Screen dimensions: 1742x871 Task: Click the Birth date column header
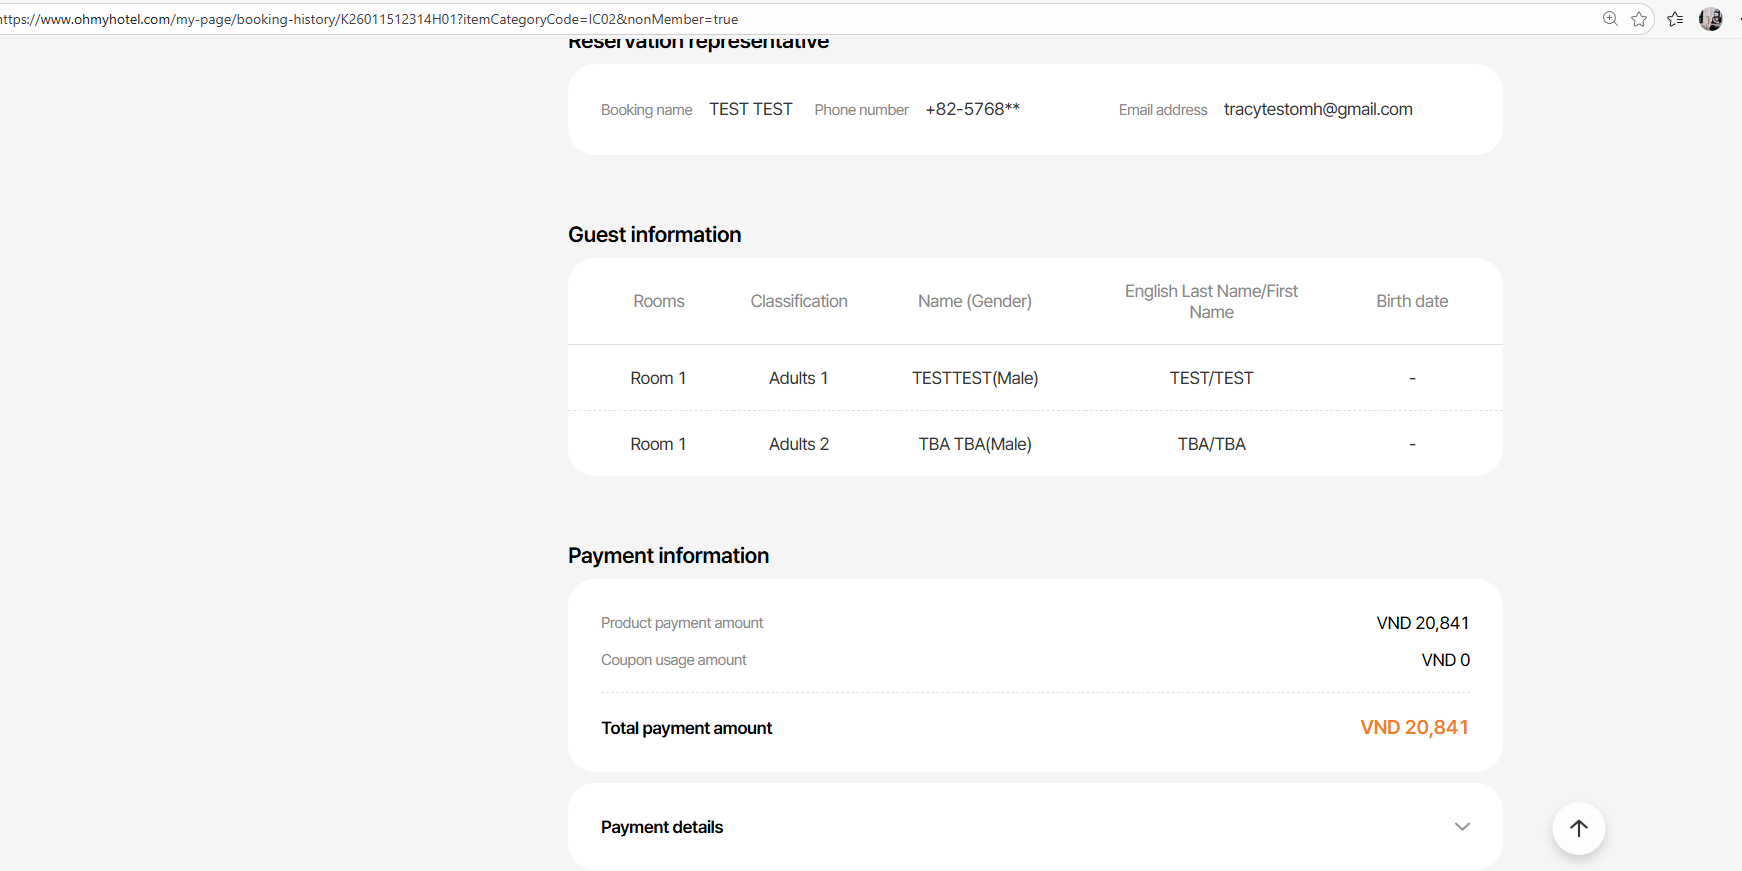(1412, 301)
